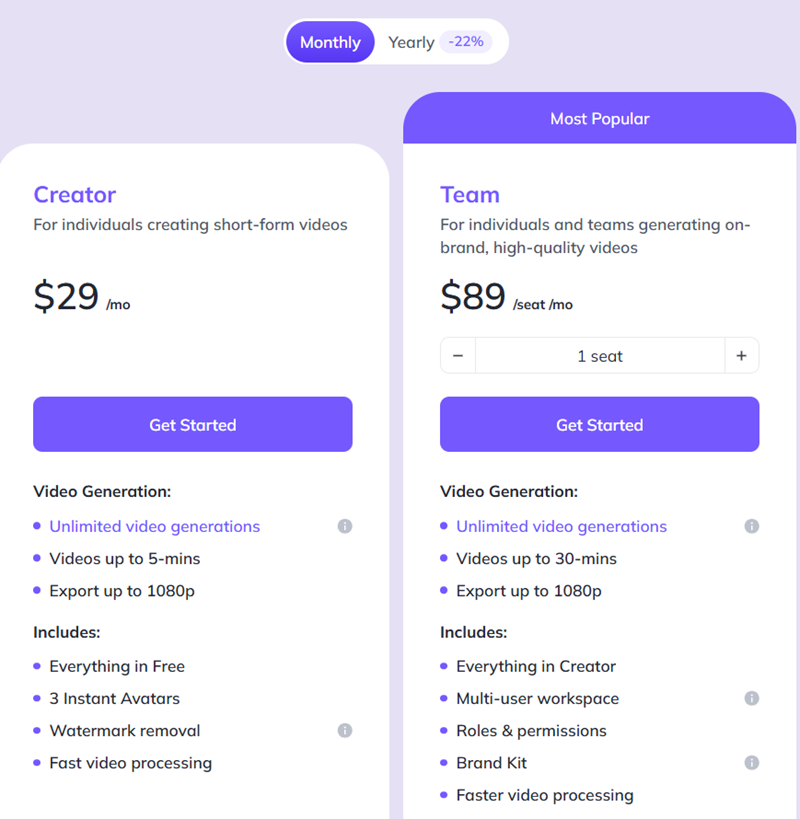Image resolution: width=800 pixels, height=819 pixels.
Task: Click the $89 per seat price
Action: [474, 297]
